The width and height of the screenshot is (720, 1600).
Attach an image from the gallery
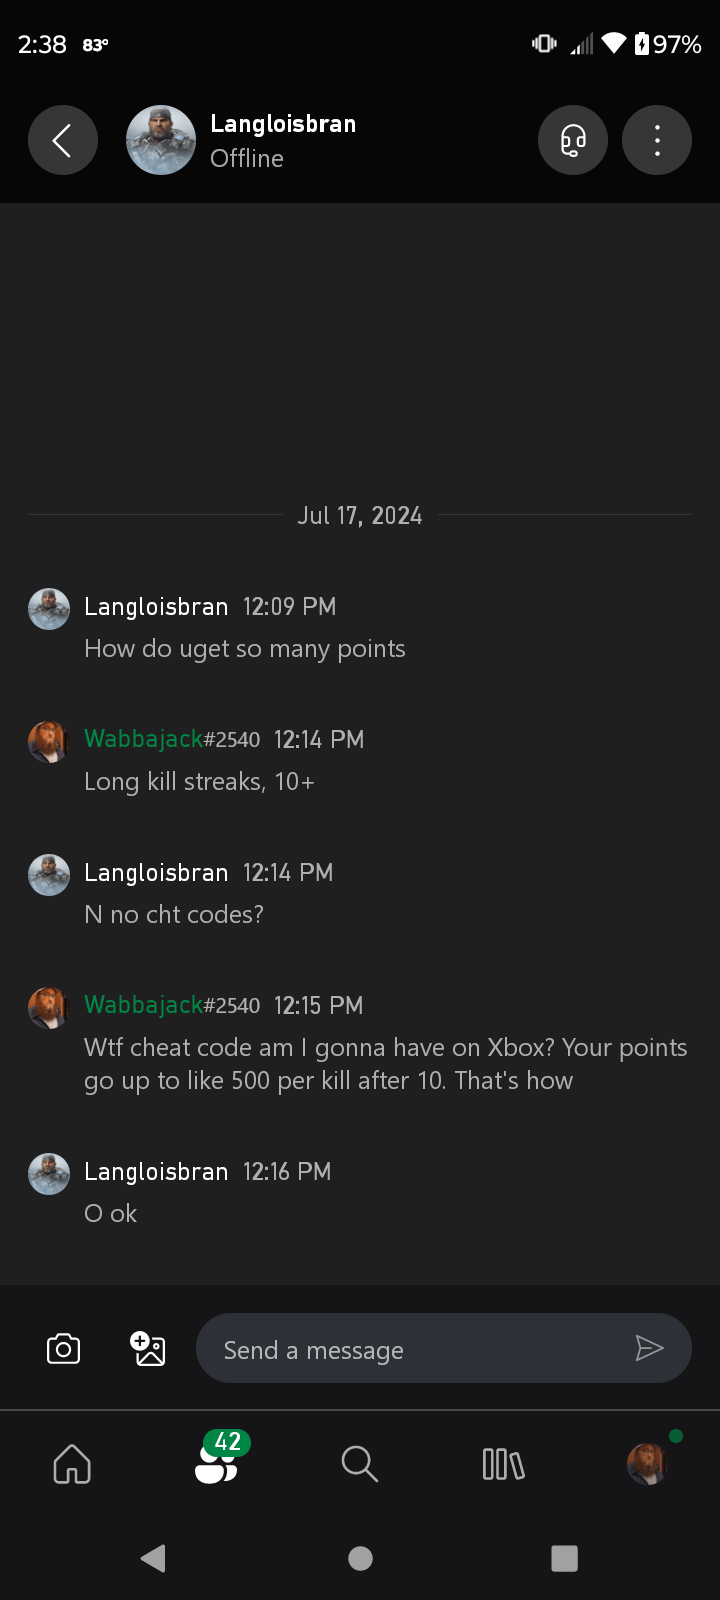148,1349
